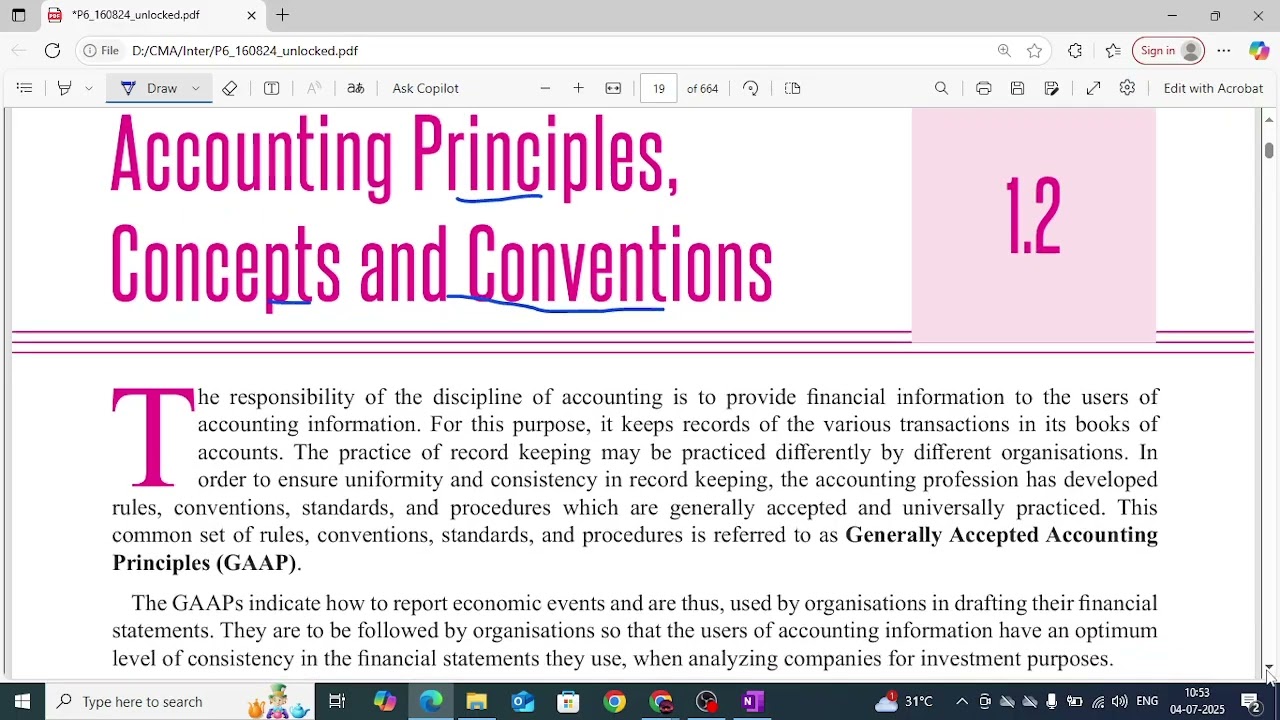Open Microsoft Store from taskbar
1280x720 pixels.
568,702
